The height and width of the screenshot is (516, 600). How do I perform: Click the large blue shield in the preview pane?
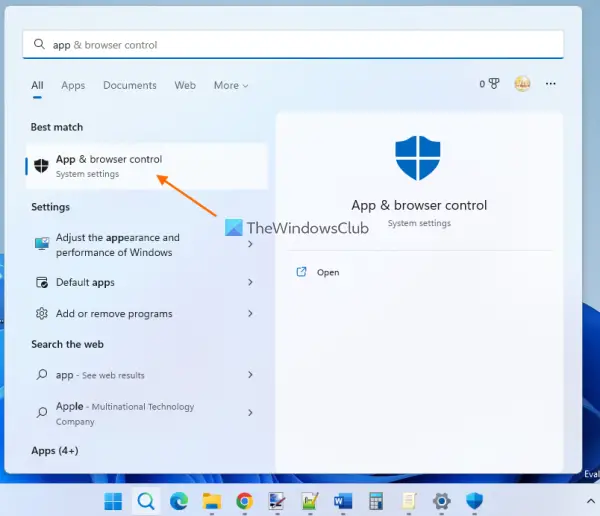[418, 158]
